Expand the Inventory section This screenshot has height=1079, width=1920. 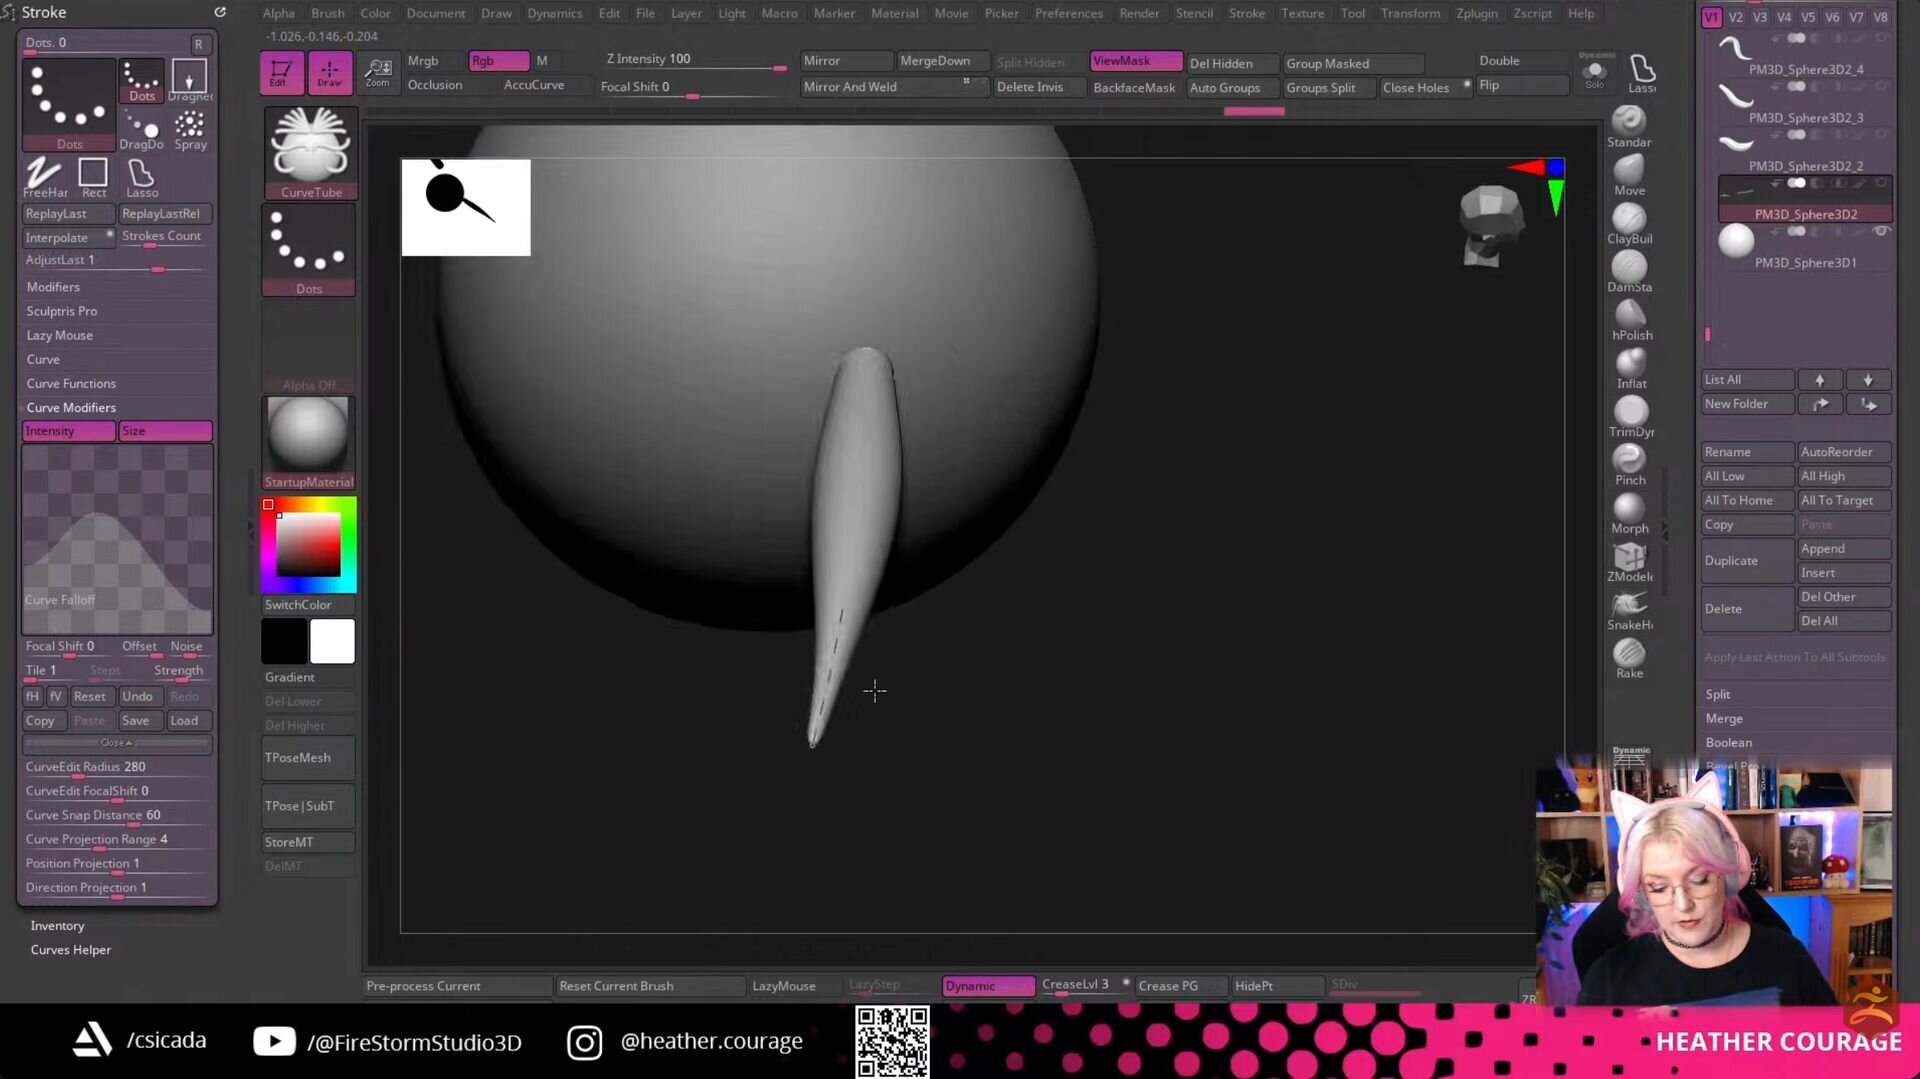(57, 926)
